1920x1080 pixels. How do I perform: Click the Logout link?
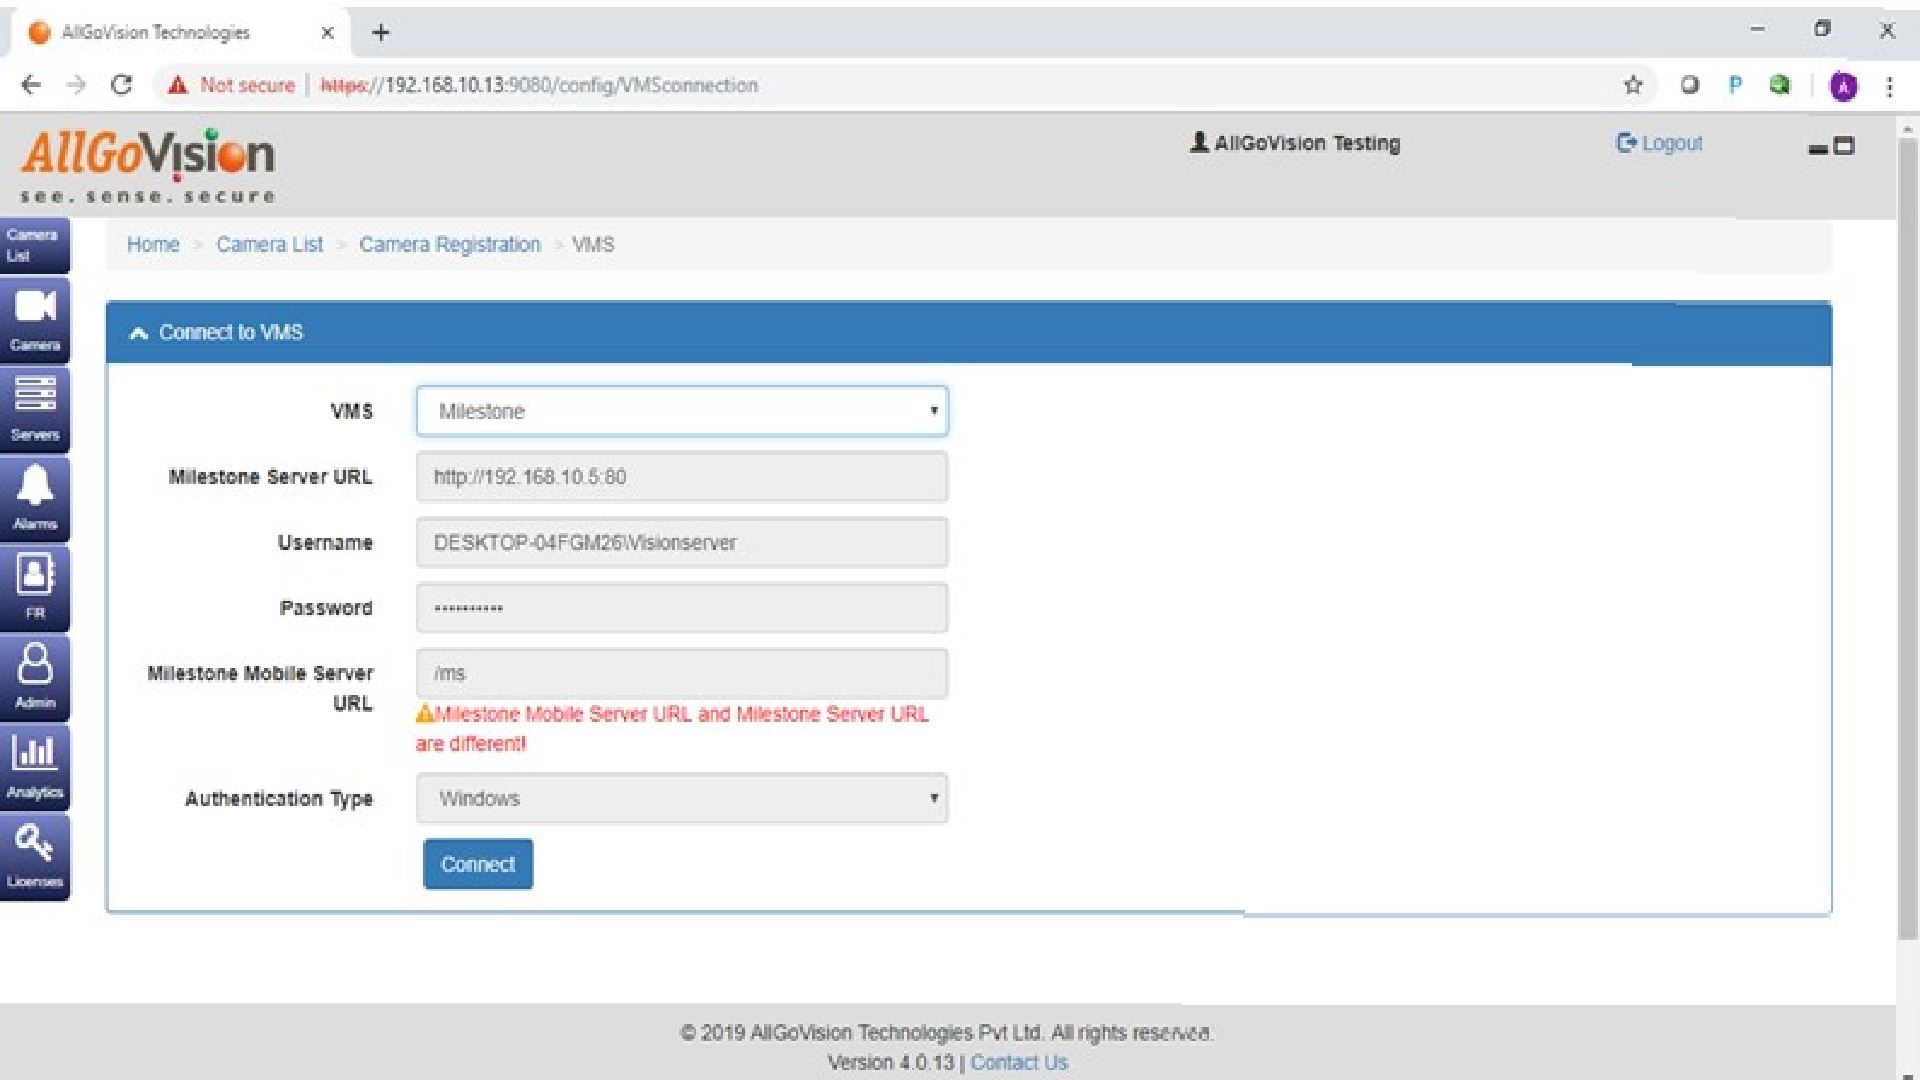point(1660,143)
